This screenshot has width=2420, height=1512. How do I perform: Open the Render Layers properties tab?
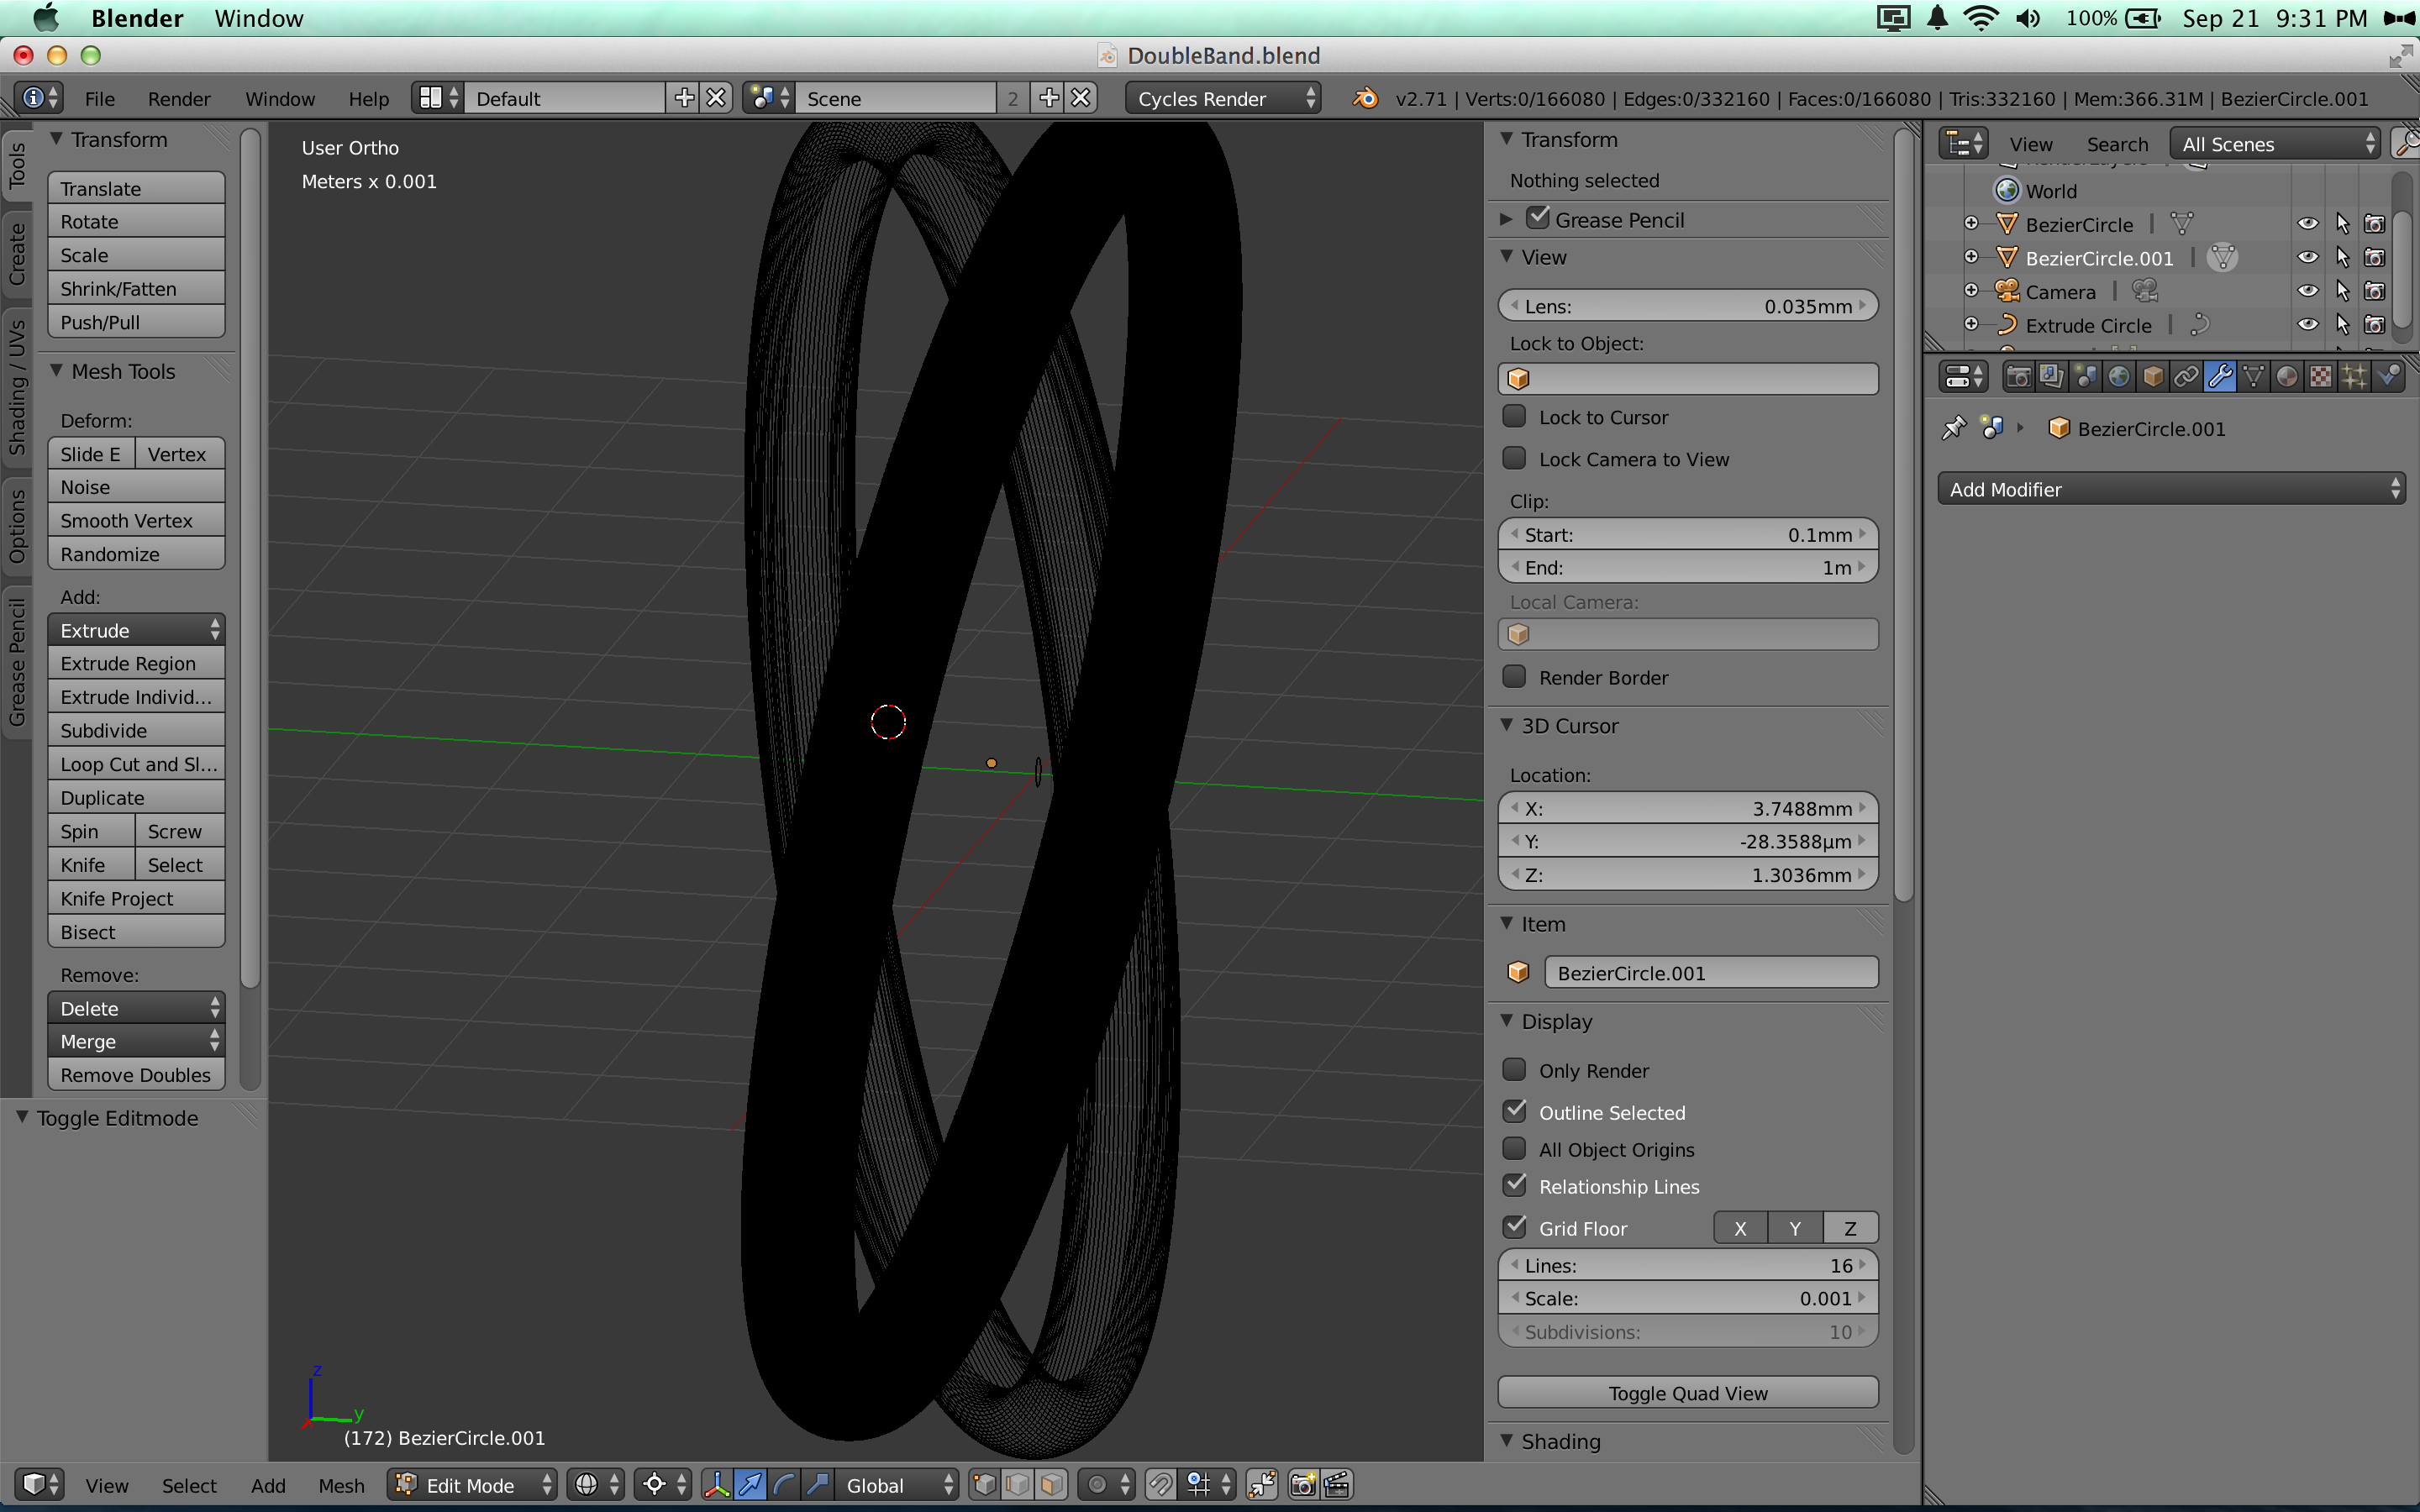coord(2051,376)
